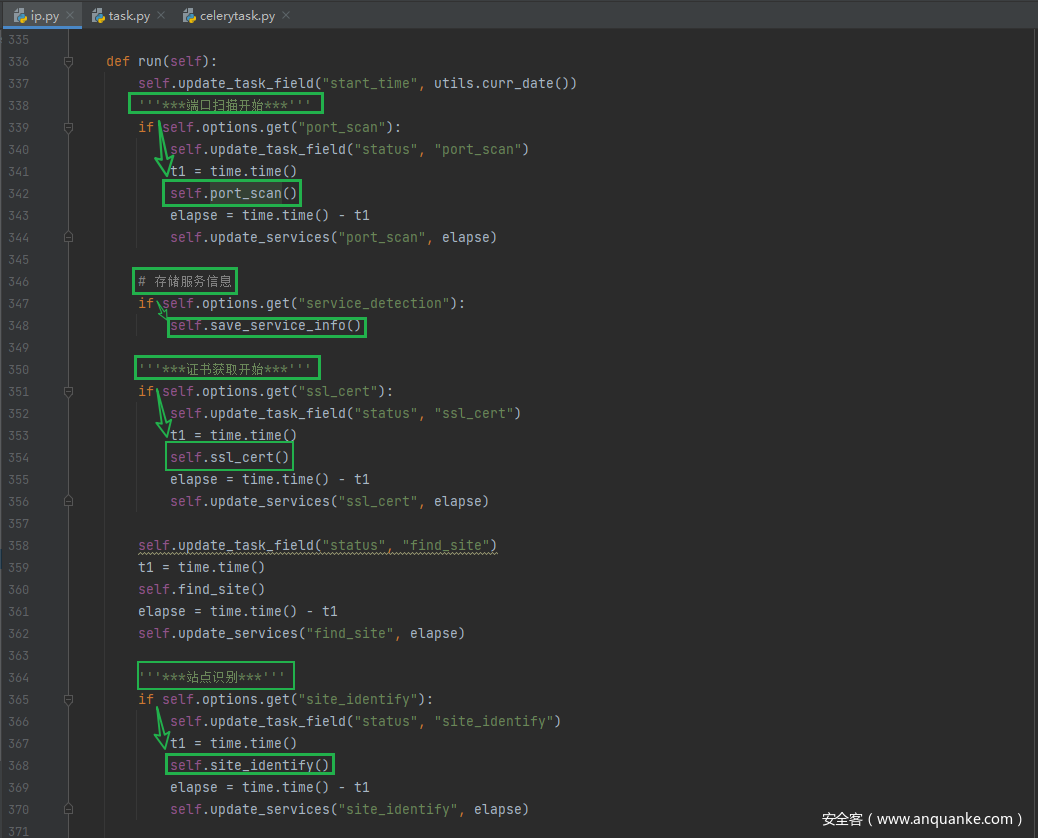This screenshot has width=1038, height=838.
Task: Collapse the run method at line 336
Action: point(68,62)
